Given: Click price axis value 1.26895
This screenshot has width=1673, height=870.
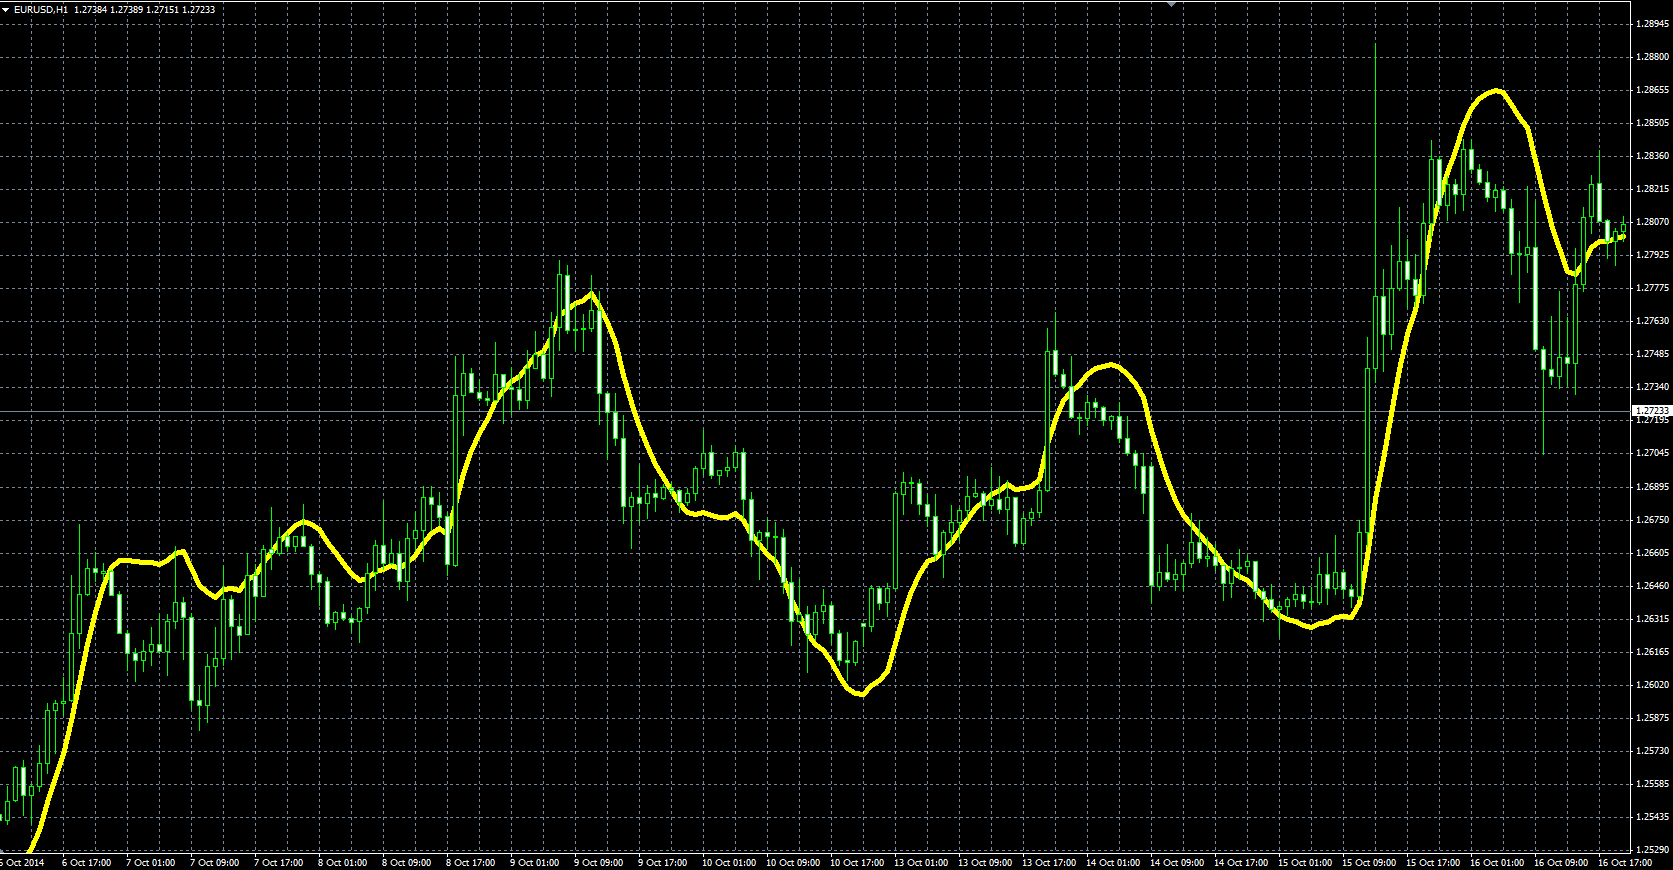Looking at the screenshot, I should [x=1652, y=487].
